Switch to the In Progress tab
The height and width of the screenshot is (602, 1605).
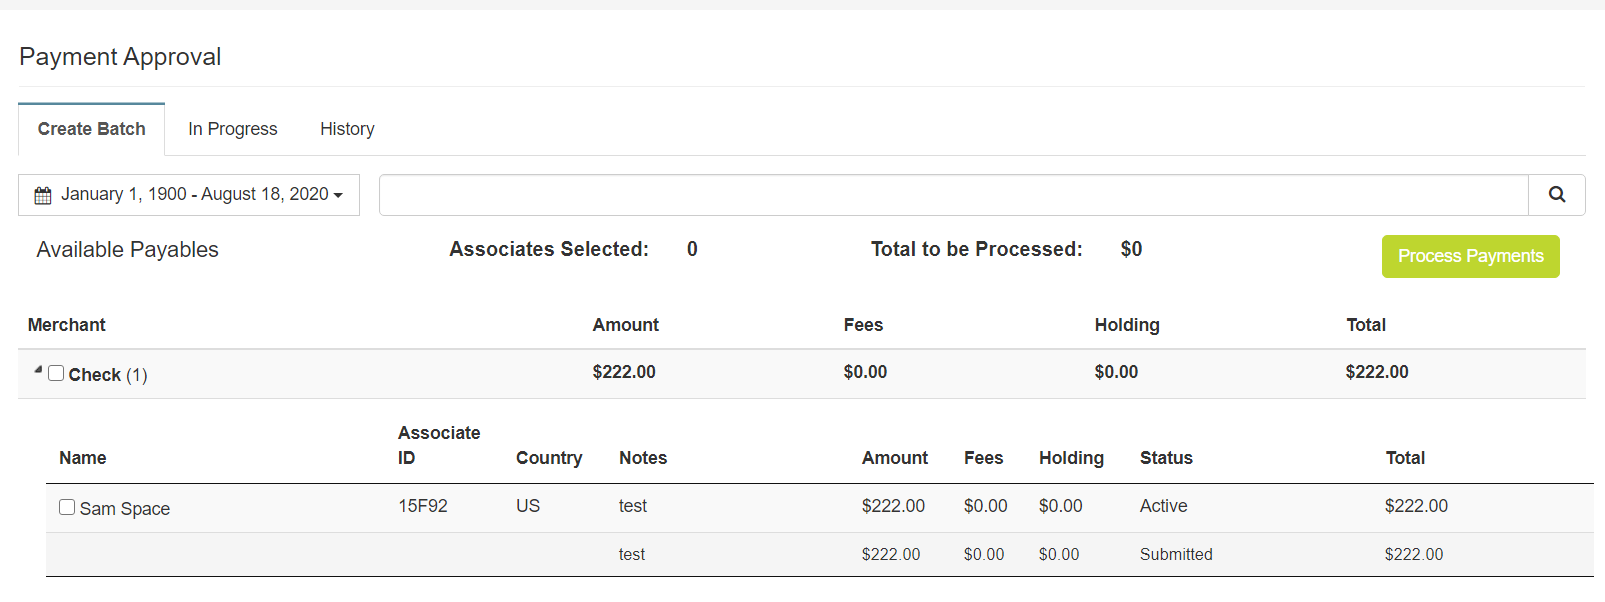click(232, 129)
